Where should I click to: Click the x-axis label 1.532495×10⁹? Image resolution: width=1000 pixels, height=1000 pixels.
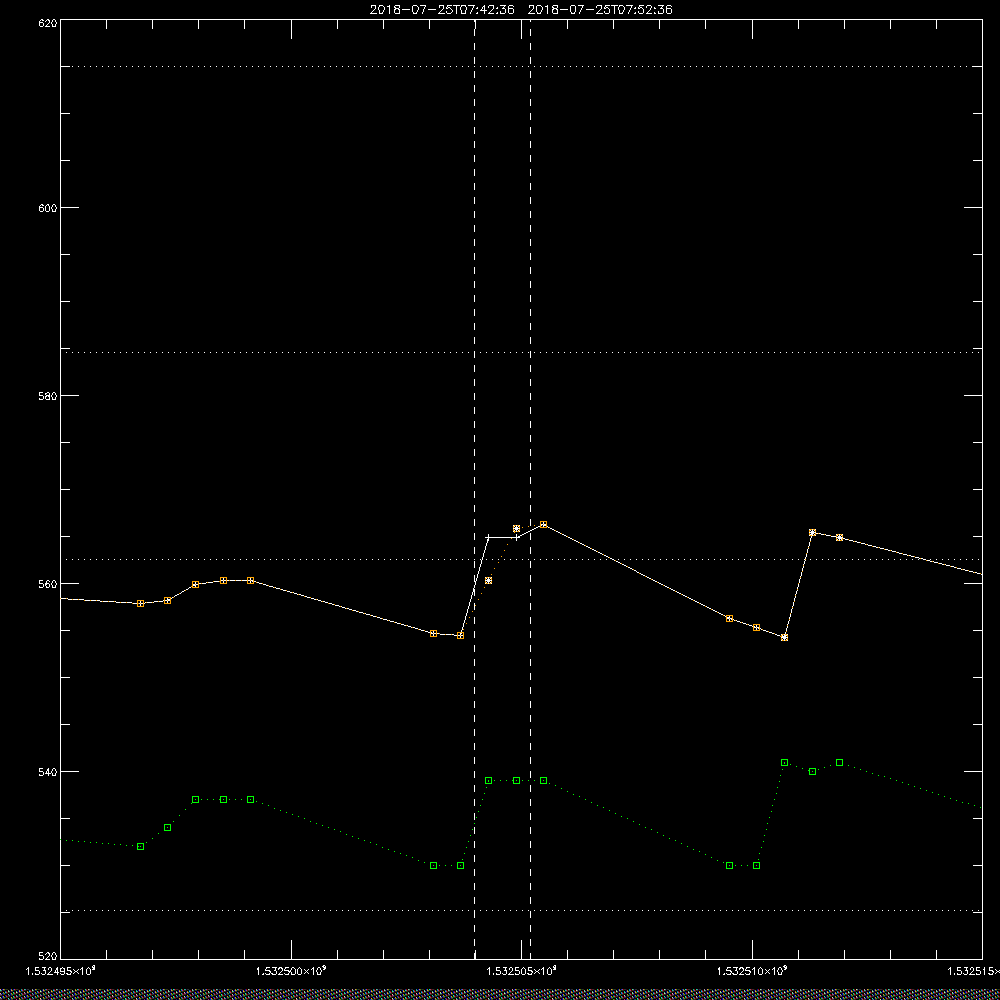tap(61, 971)
